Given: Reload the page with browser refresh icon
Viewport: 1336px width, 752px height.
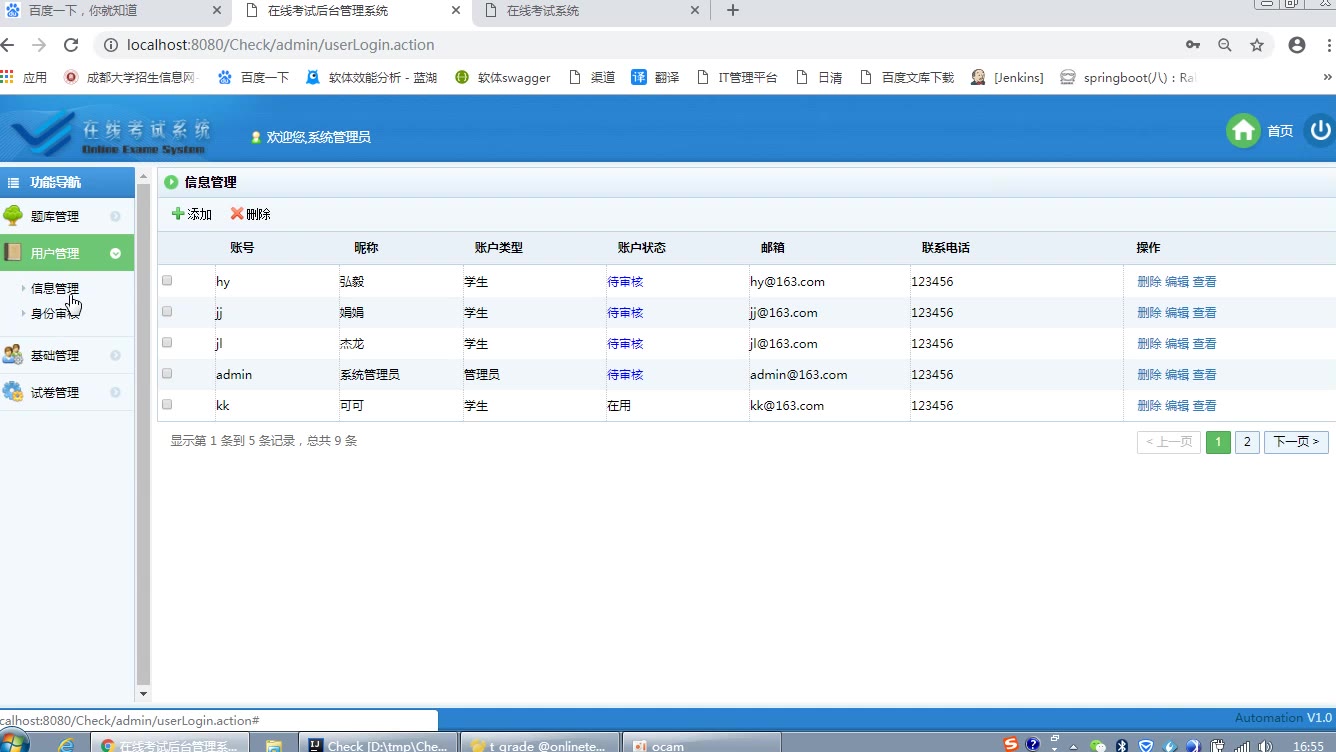Looking at the screenshot, I should 71,45.
